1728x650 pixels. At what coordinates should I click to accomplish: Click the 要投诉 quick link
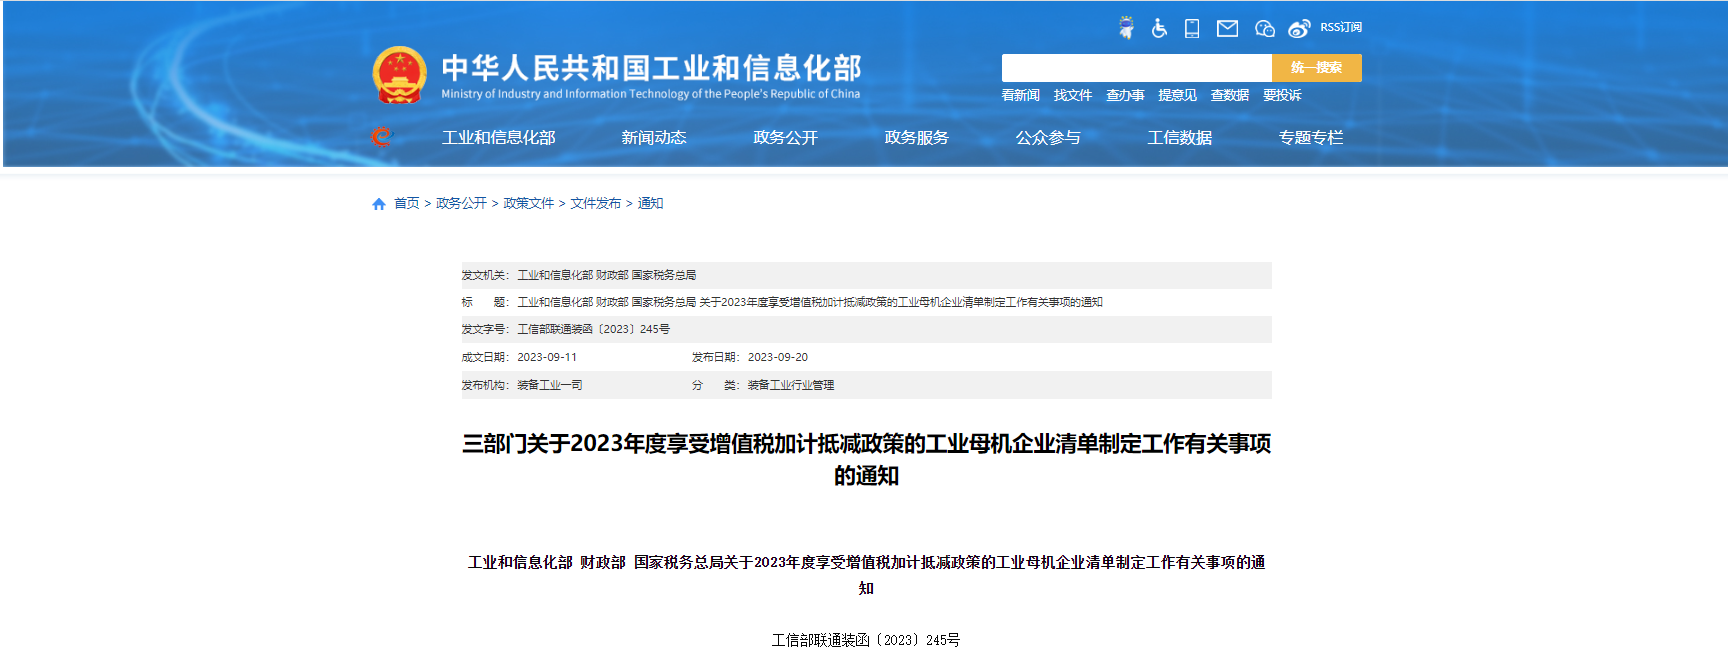[x=1282, y=95]
